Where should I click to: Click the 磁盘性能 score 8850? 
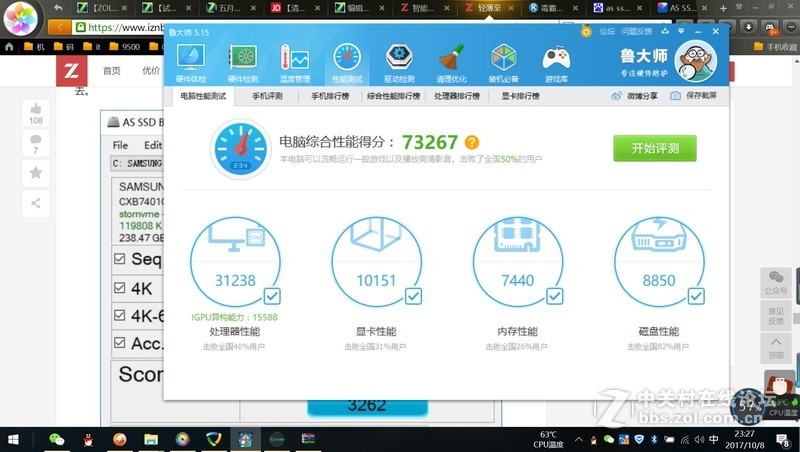pos(659,280)
